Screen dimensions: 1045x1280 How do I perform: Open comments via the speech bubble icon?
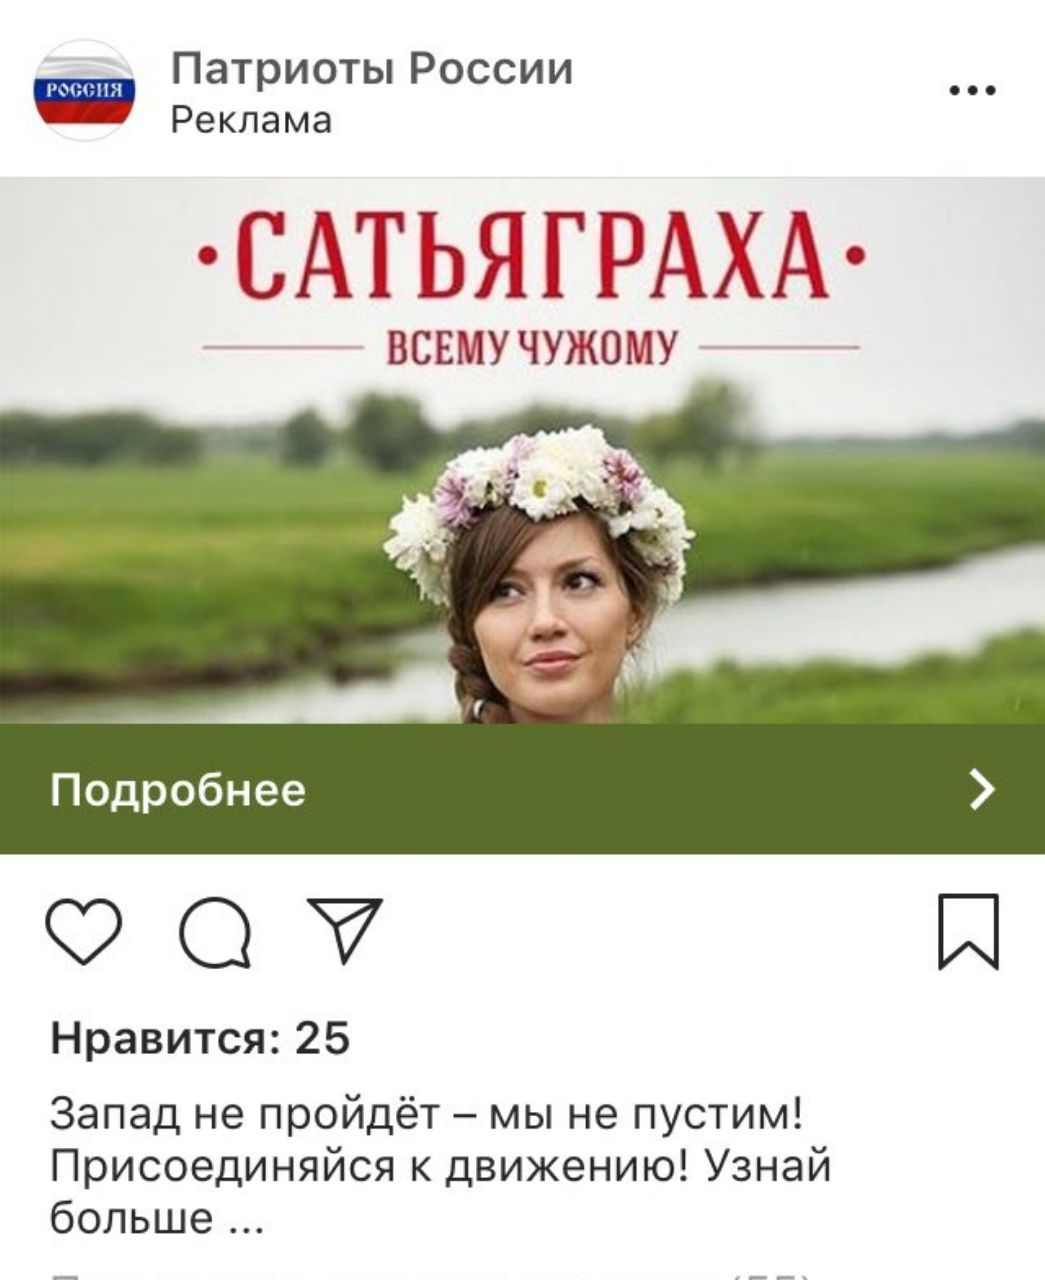coord(215,932)
